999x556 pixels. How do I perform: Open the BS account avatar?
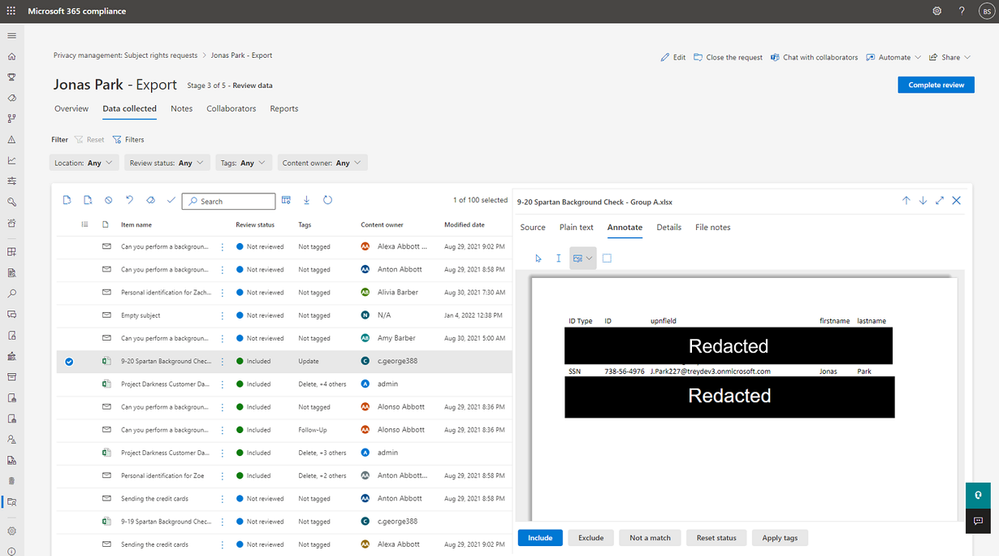pos(986,11)
